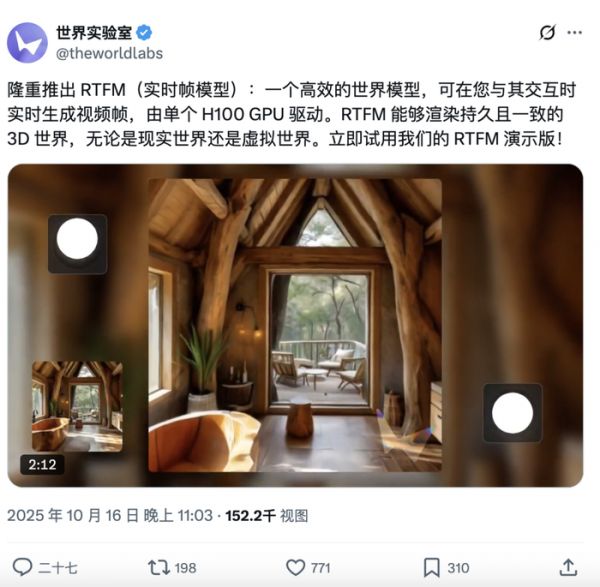View the 152.2千 视图 analytics
Screen dimensions: 600x587
(267, 515)
